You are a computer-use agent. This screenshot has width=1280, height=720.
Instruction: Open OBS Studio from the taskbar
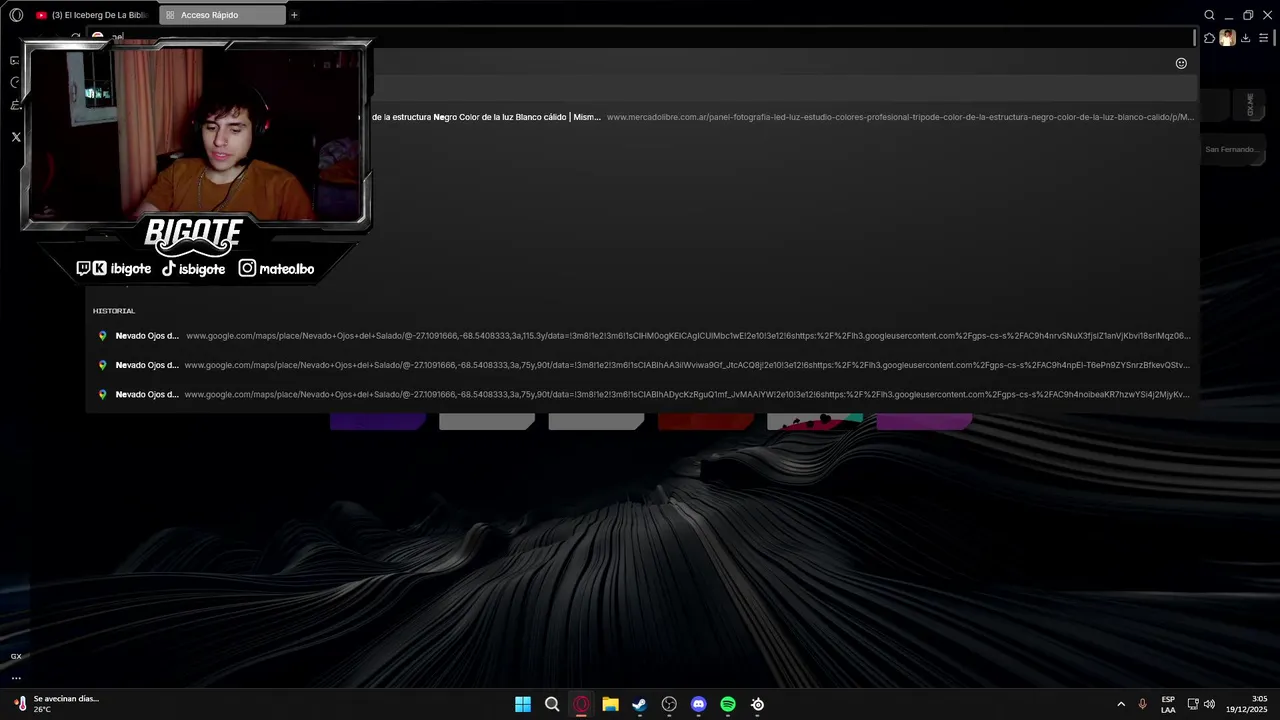(x=669, y=704)
